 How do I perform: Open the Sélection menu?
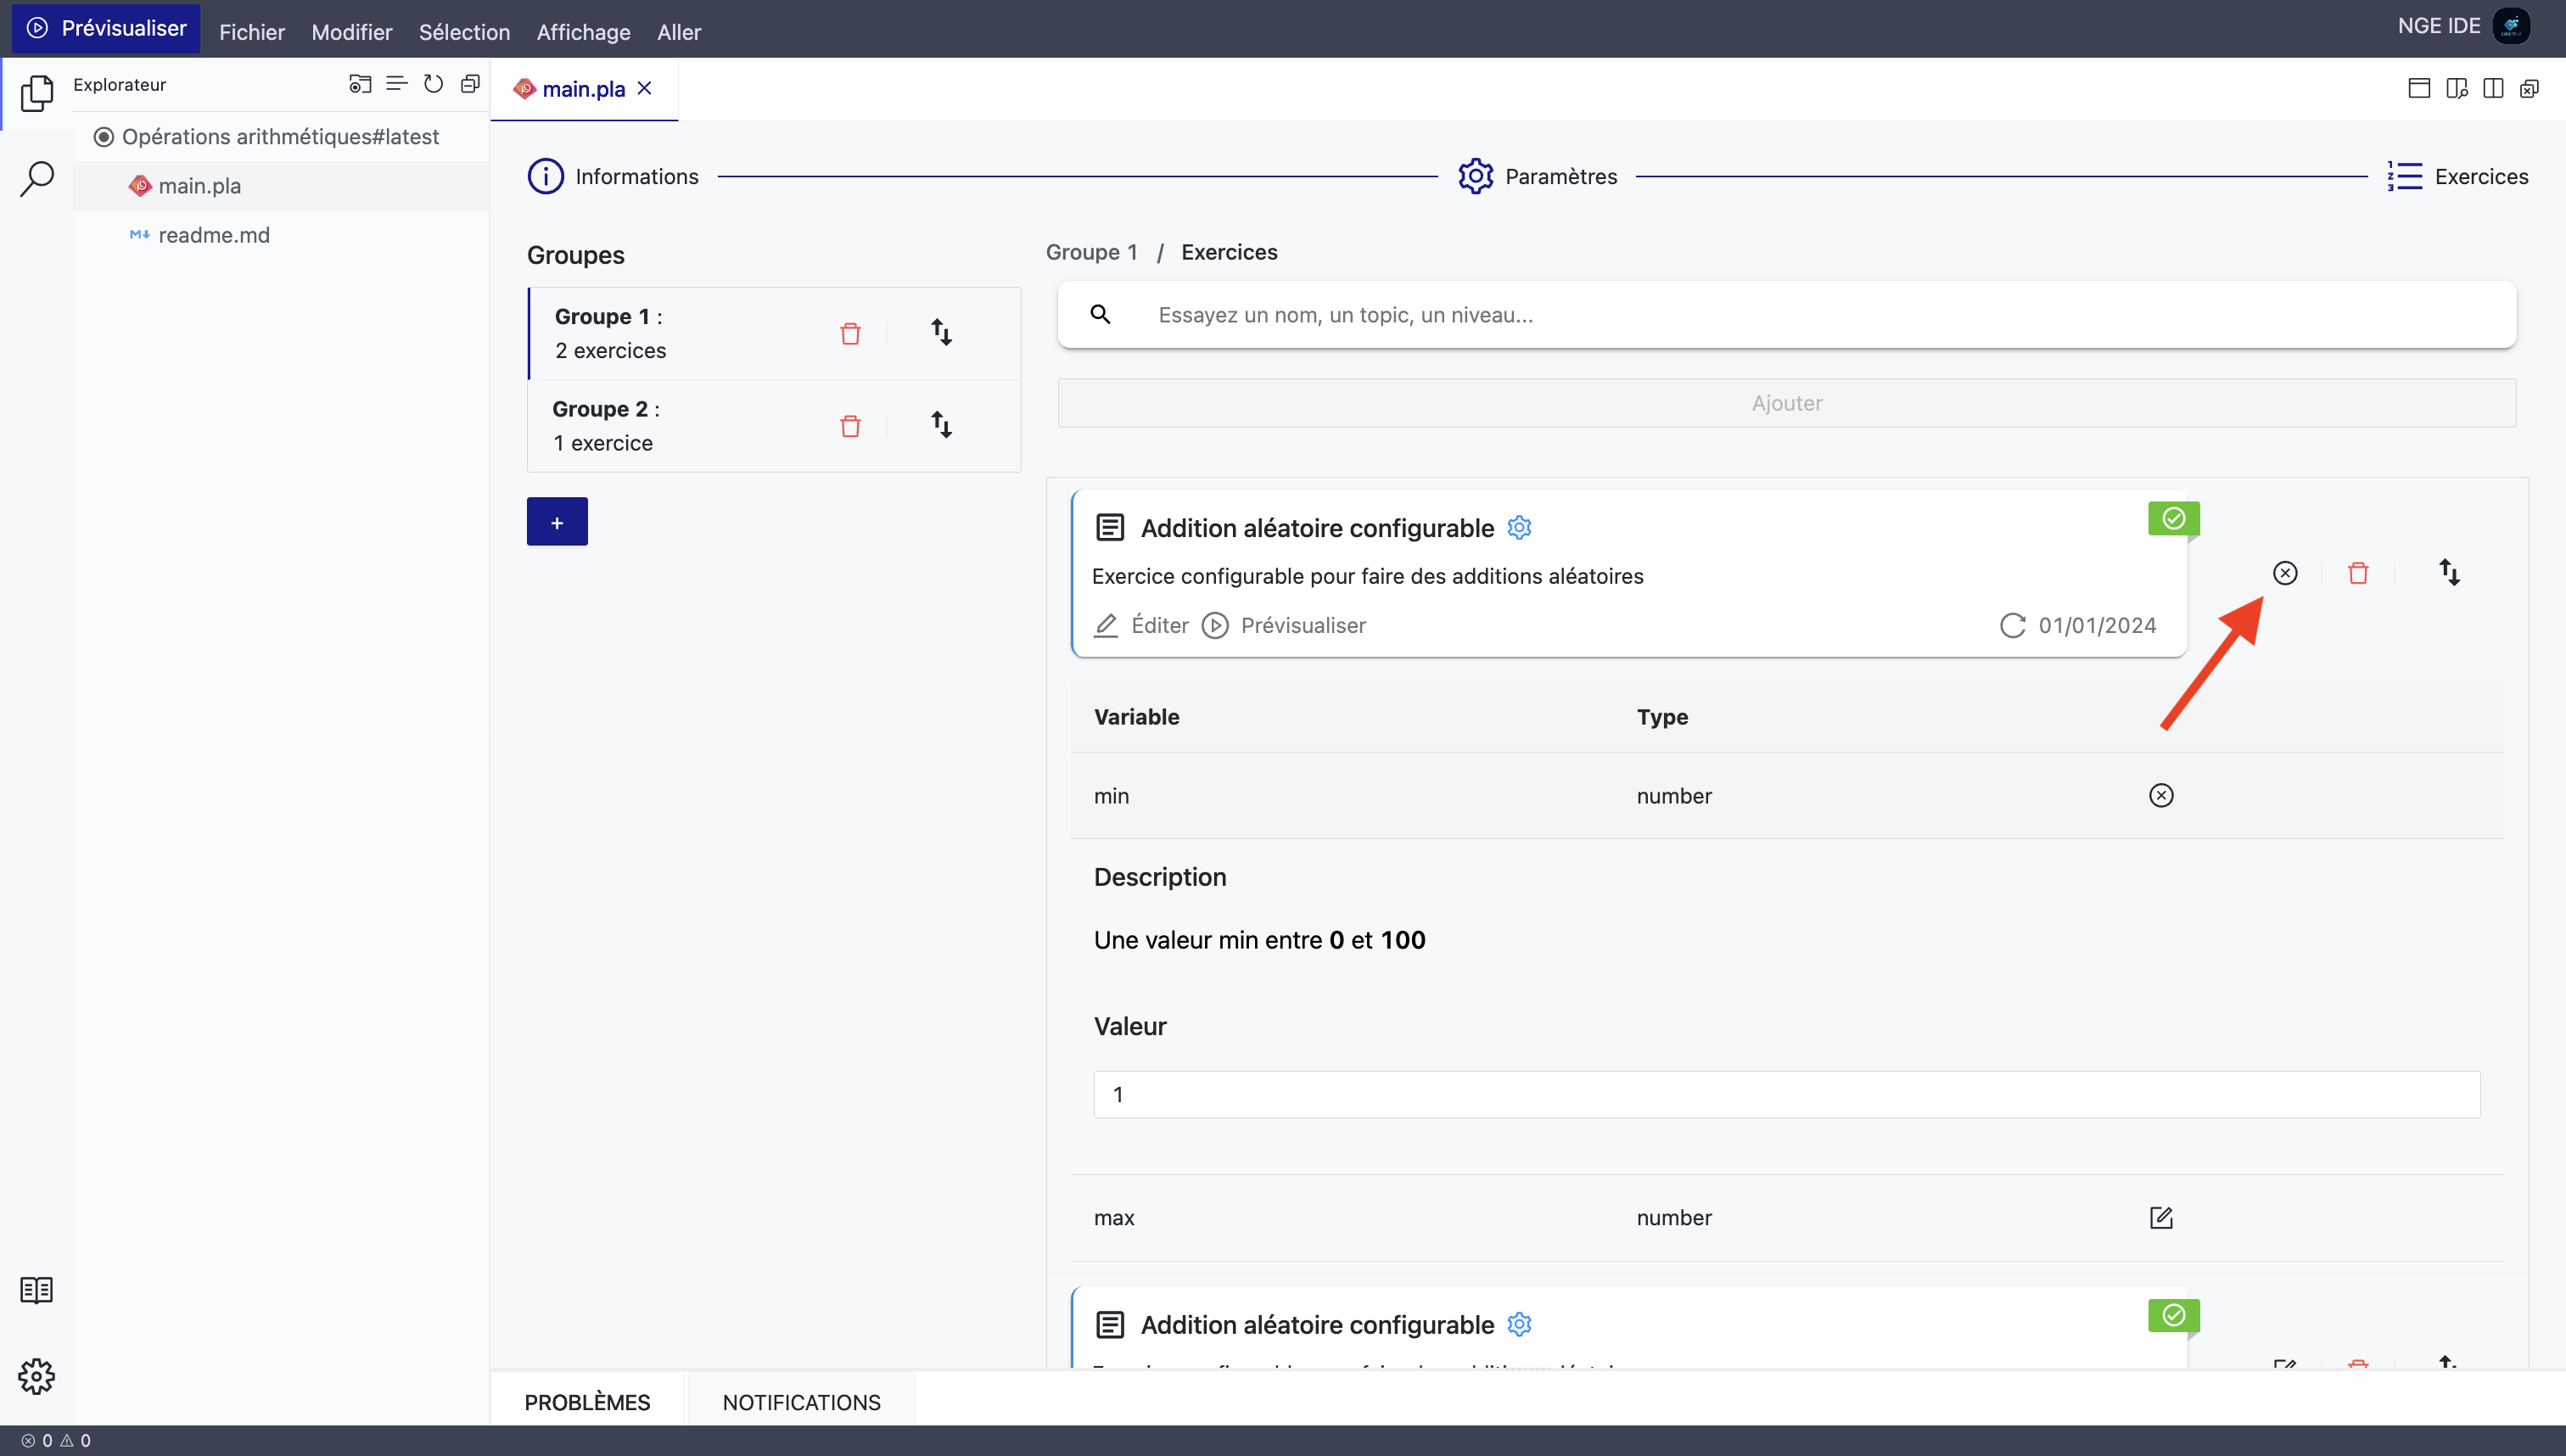click(464, 32)
